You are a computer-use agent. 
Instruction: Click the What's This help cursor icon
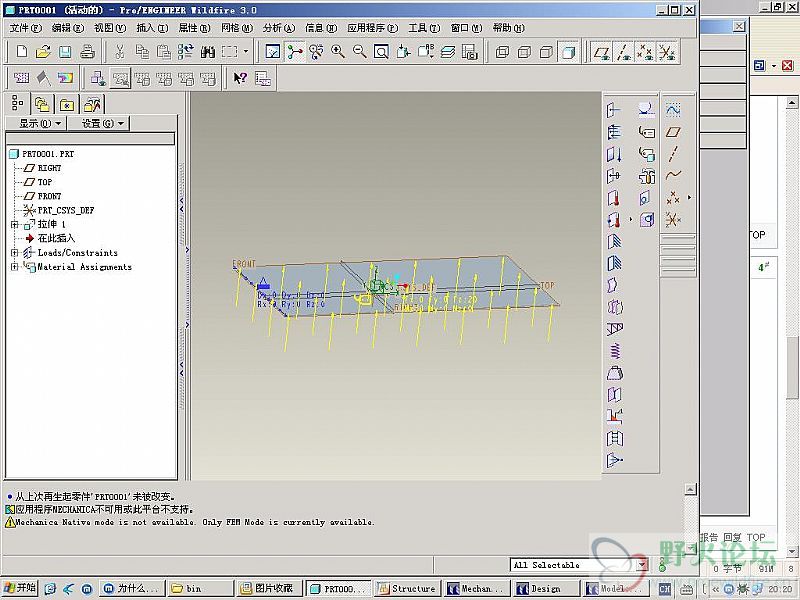tap(240, 78)
